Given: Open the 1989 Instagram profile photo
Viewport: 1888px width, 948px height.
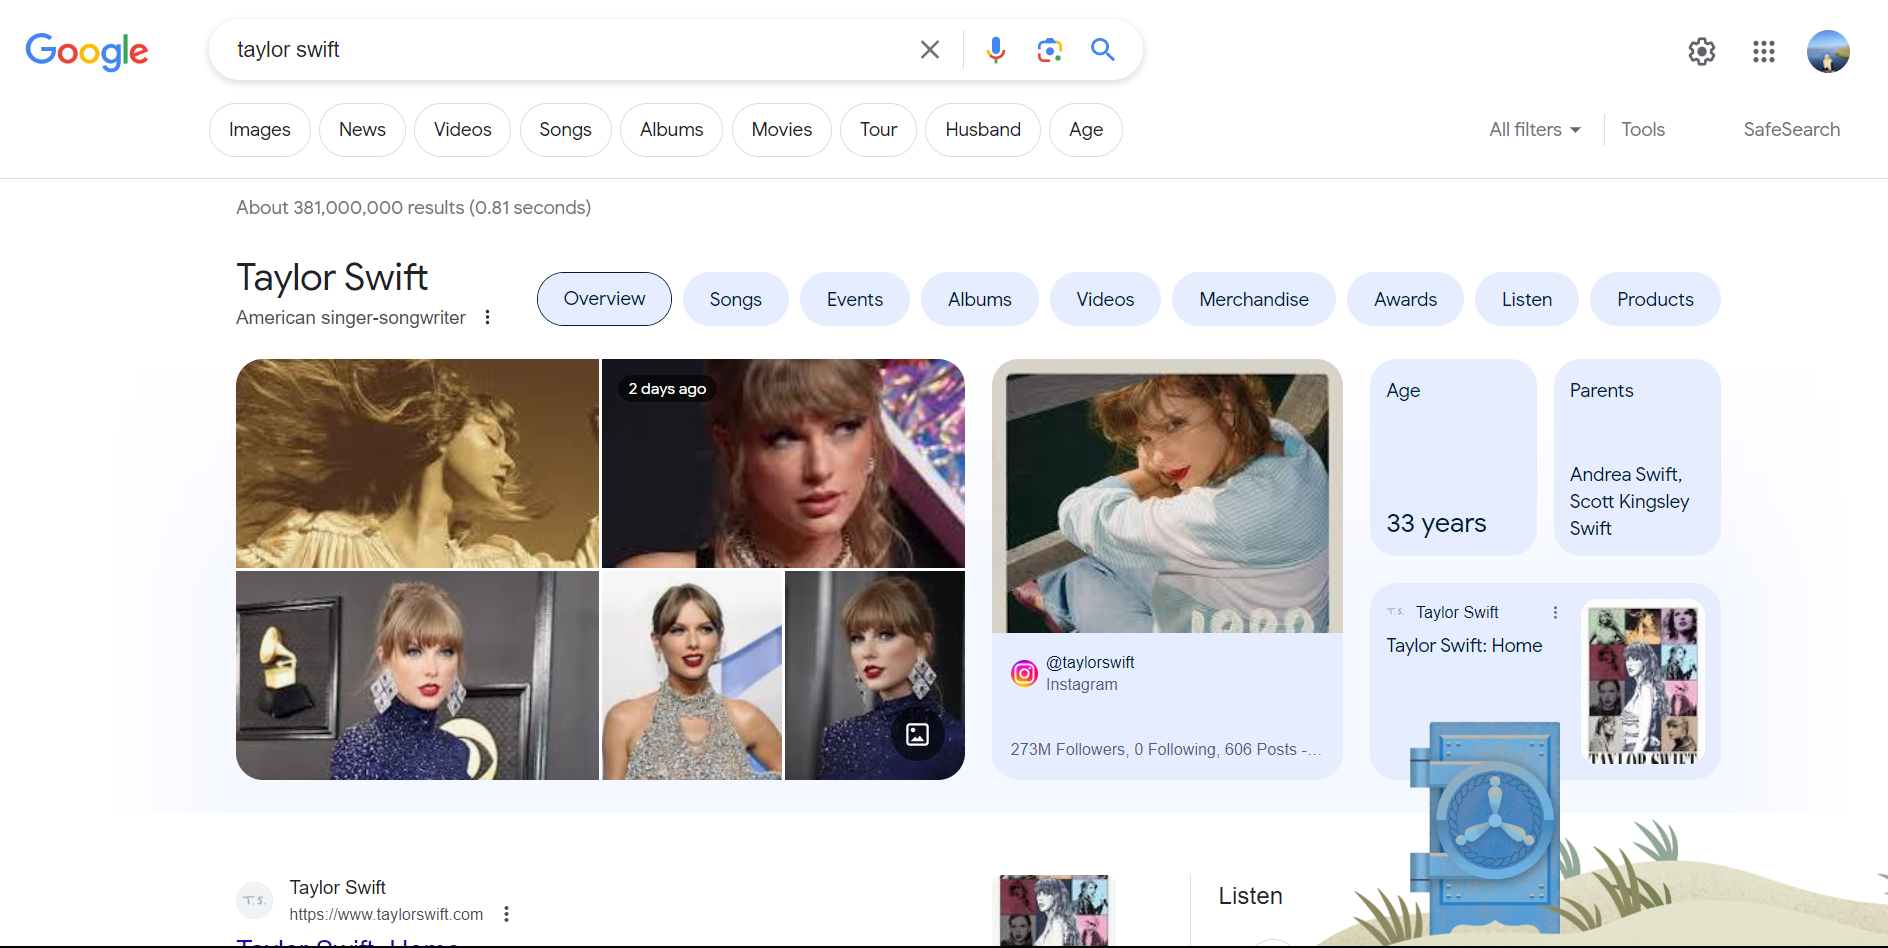Looking at the screenshot, I should [1167, 496].
